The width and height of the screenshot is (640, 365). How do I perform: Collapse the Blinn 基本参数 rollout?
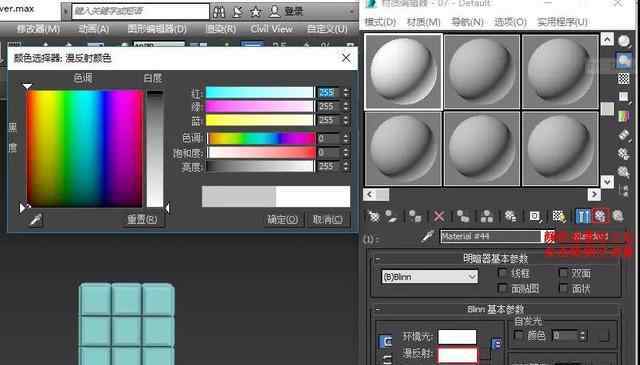point(496,309)
